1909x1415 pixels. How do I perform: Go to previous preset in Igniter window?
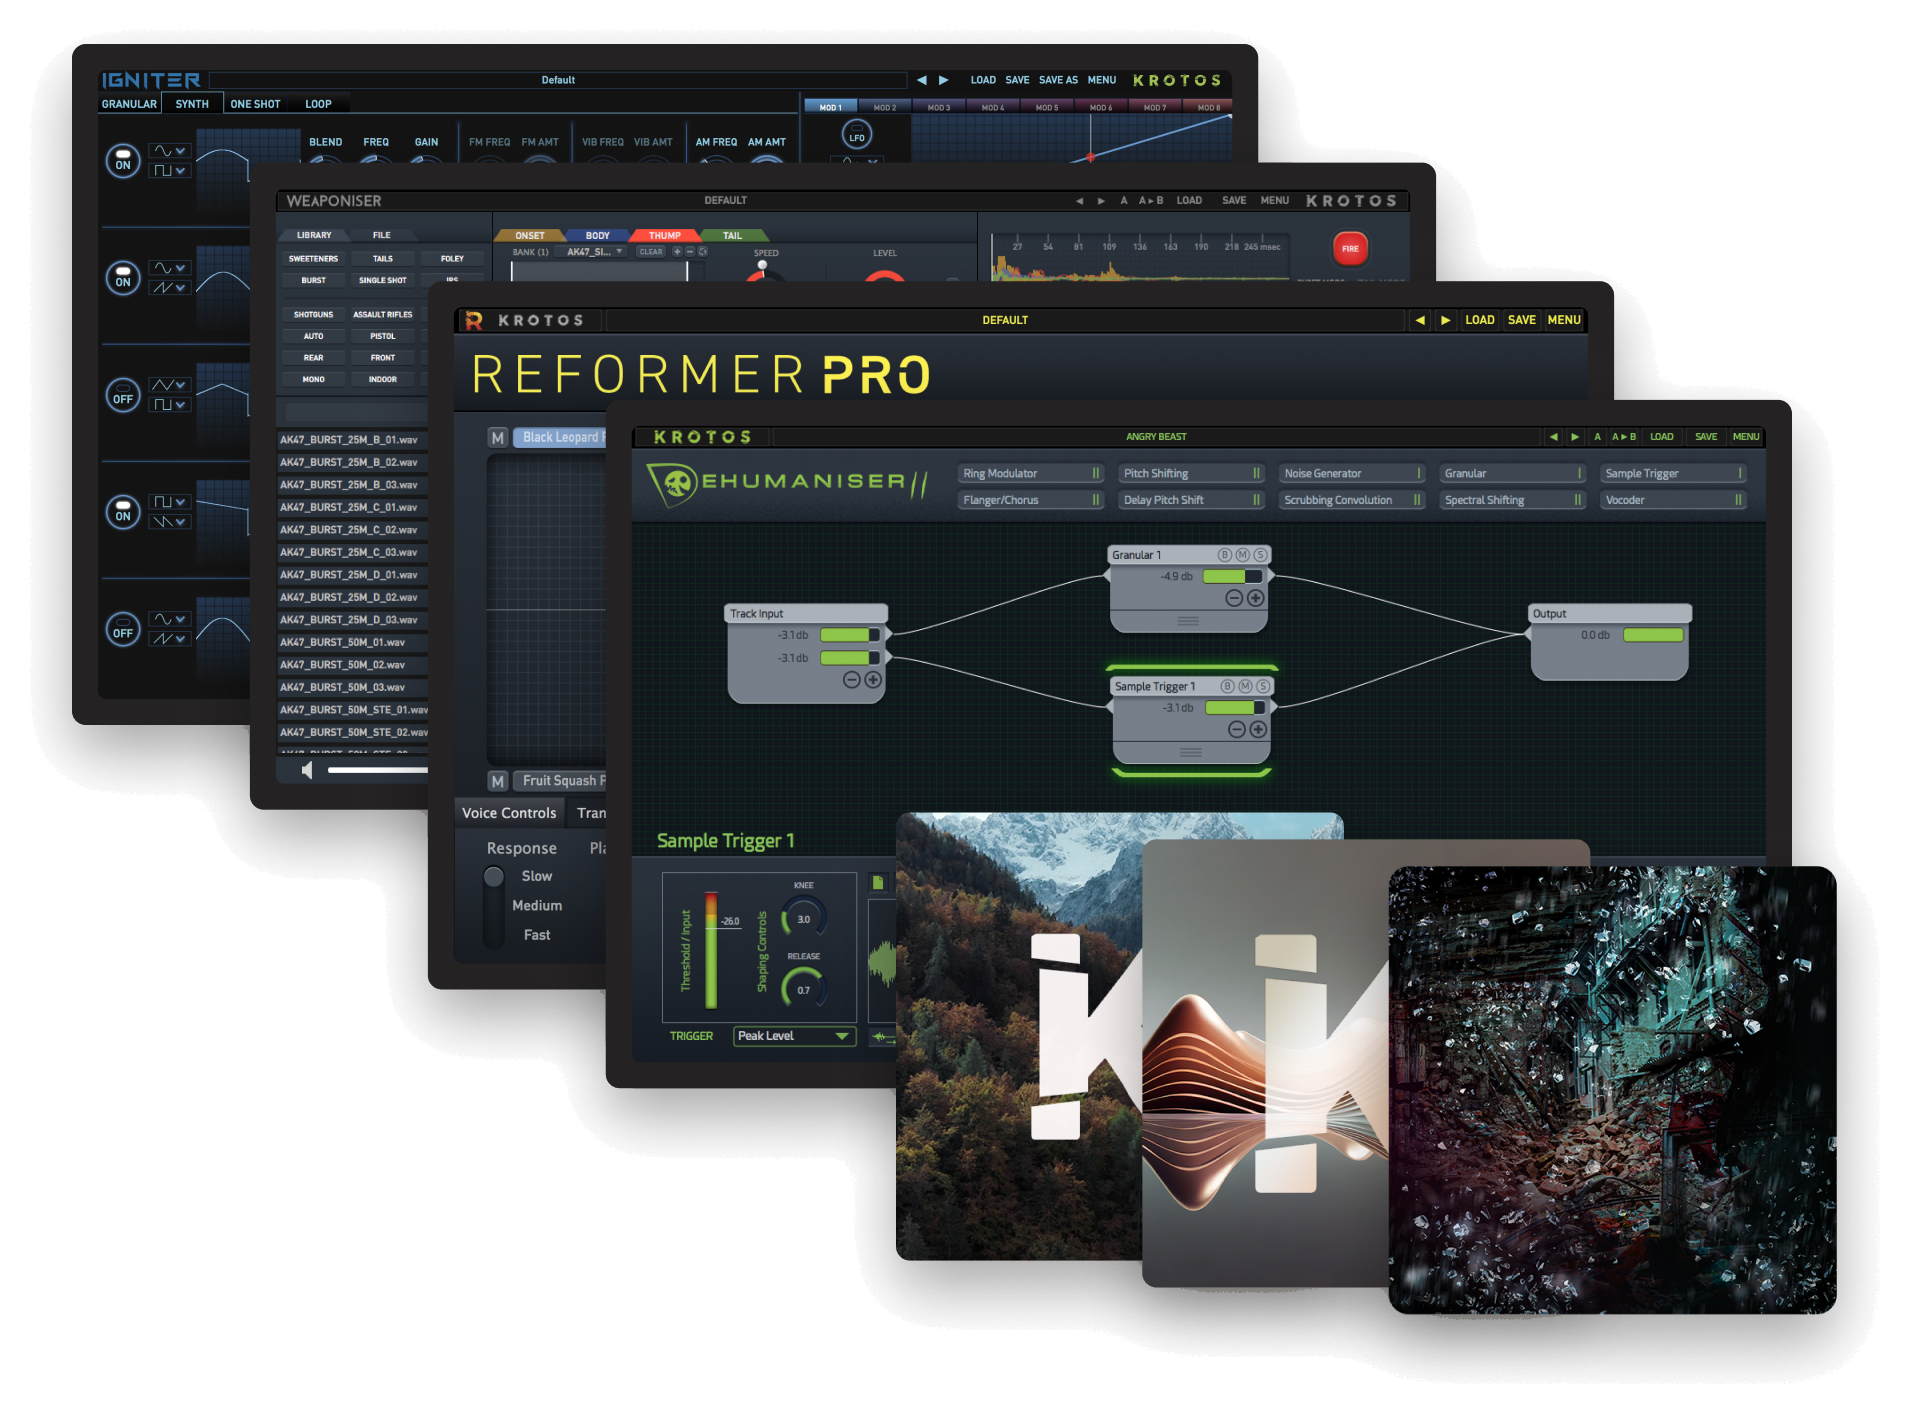tap(921, 80)
